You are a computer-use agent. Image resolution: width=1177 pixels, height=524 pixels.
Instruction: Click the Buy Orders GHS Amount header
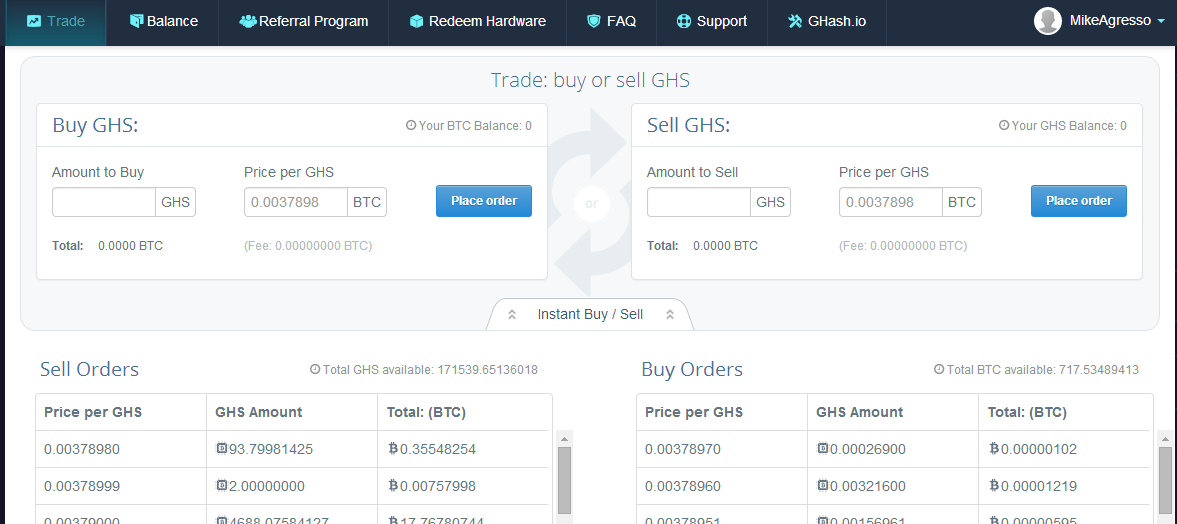860,412
